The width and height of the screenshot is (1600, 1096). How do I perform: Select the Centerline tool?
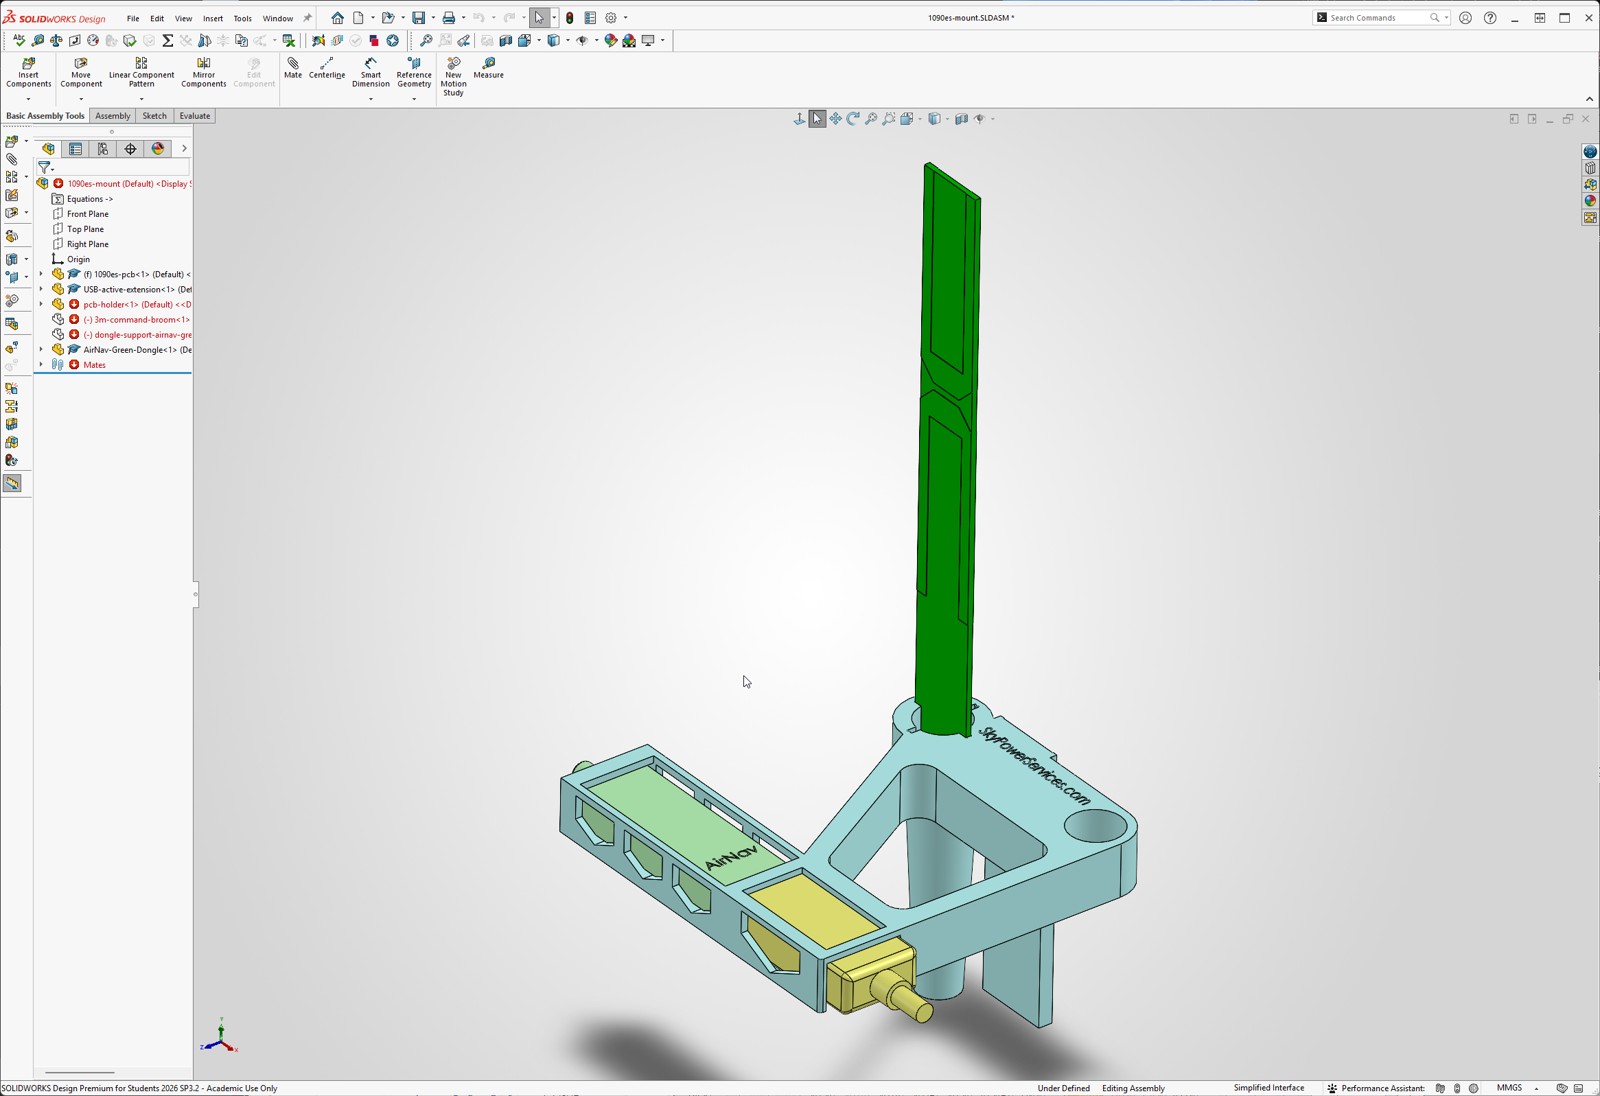(327, 68)
